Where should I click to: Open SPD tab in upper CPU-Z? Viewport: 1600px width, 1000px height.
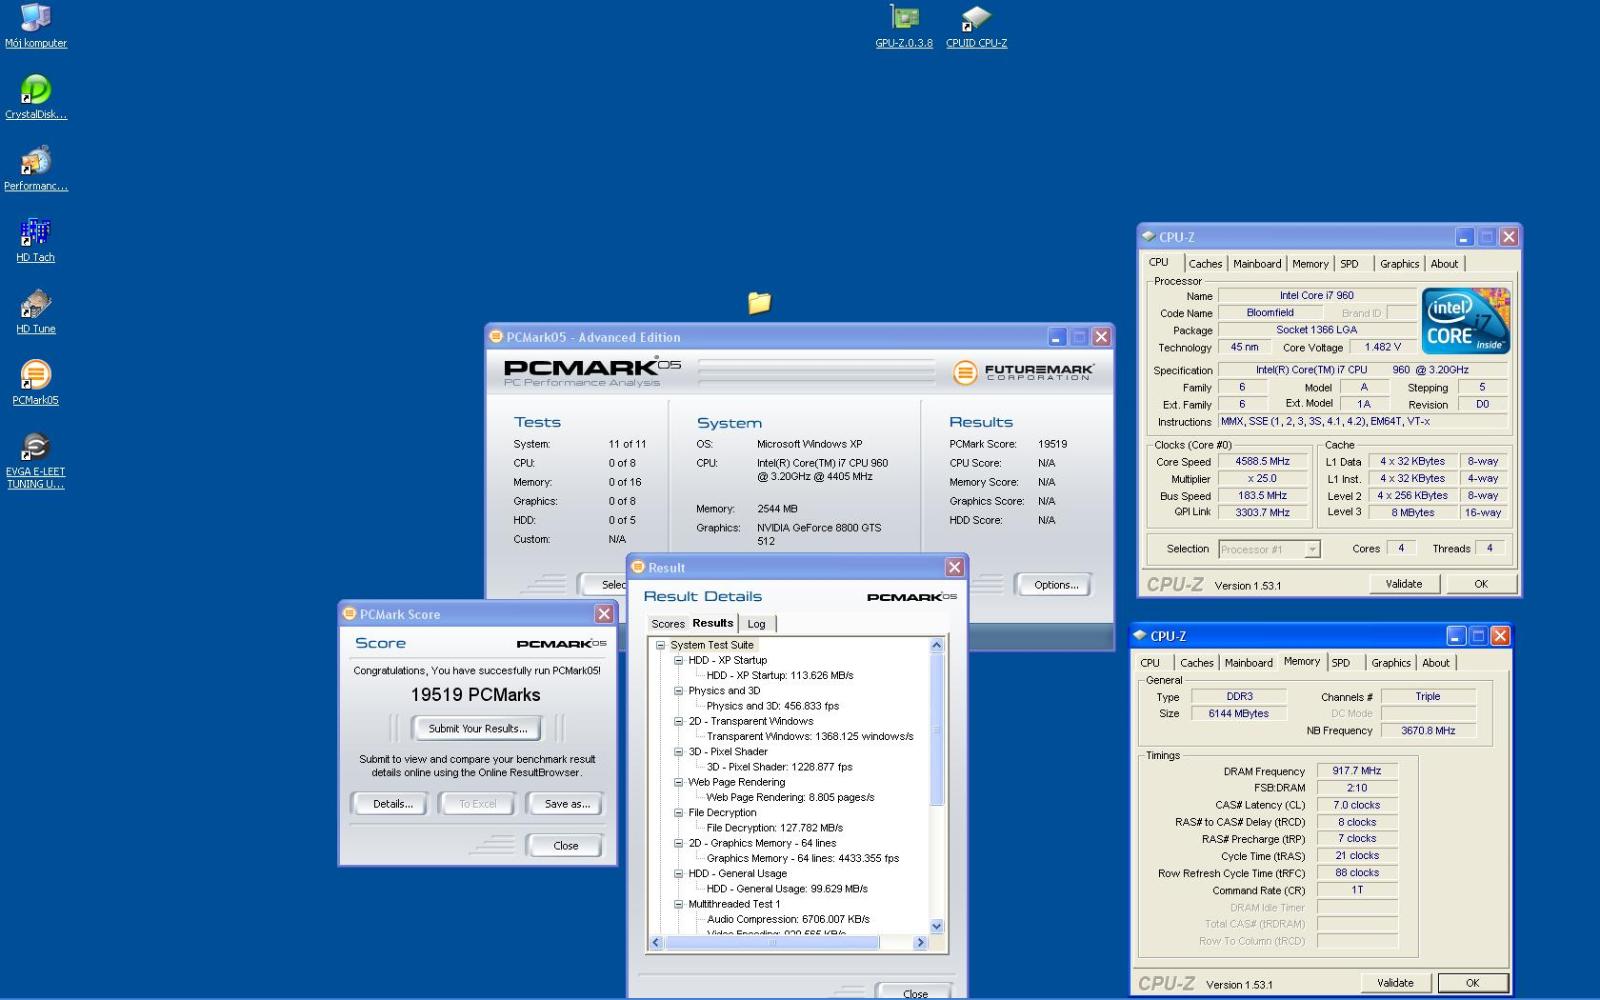[1349, 264]
